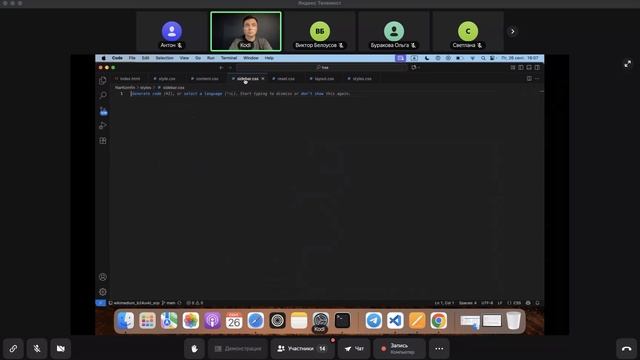Expand shared screen to fullscreen
Image resolution: width=640 pixels, height=360 pixels.
point(628,64)
